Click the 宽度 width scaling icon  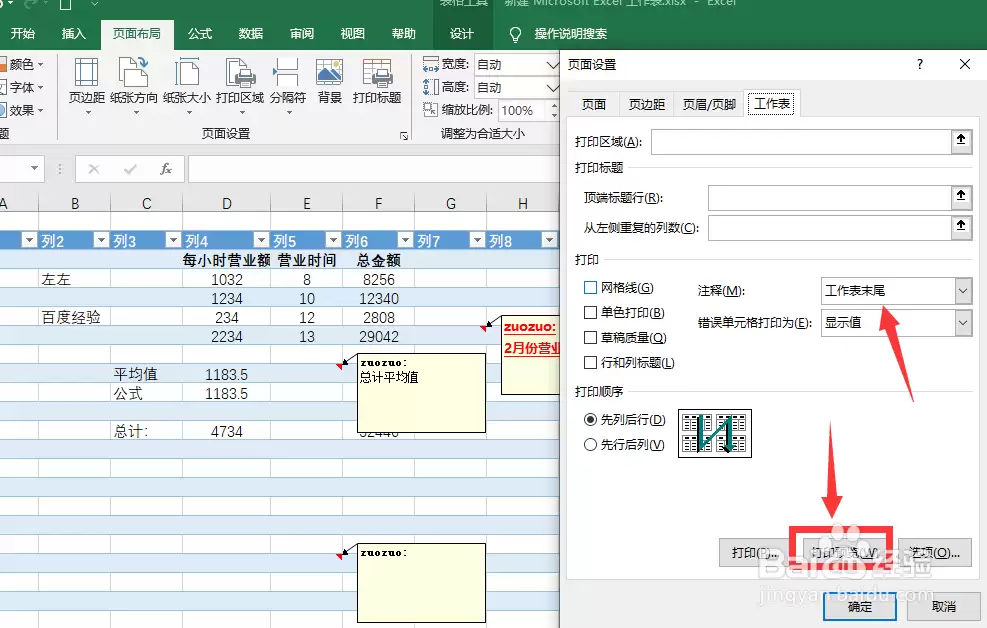pyautogui.click(x=431, y=64)
